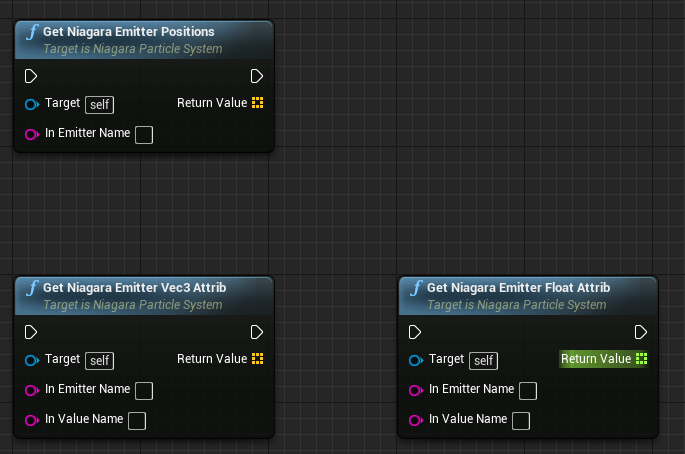Click Return Value array pin on Emitter Positions node
The width and height of the screenshot is (685, 454).
pos(258,103)
